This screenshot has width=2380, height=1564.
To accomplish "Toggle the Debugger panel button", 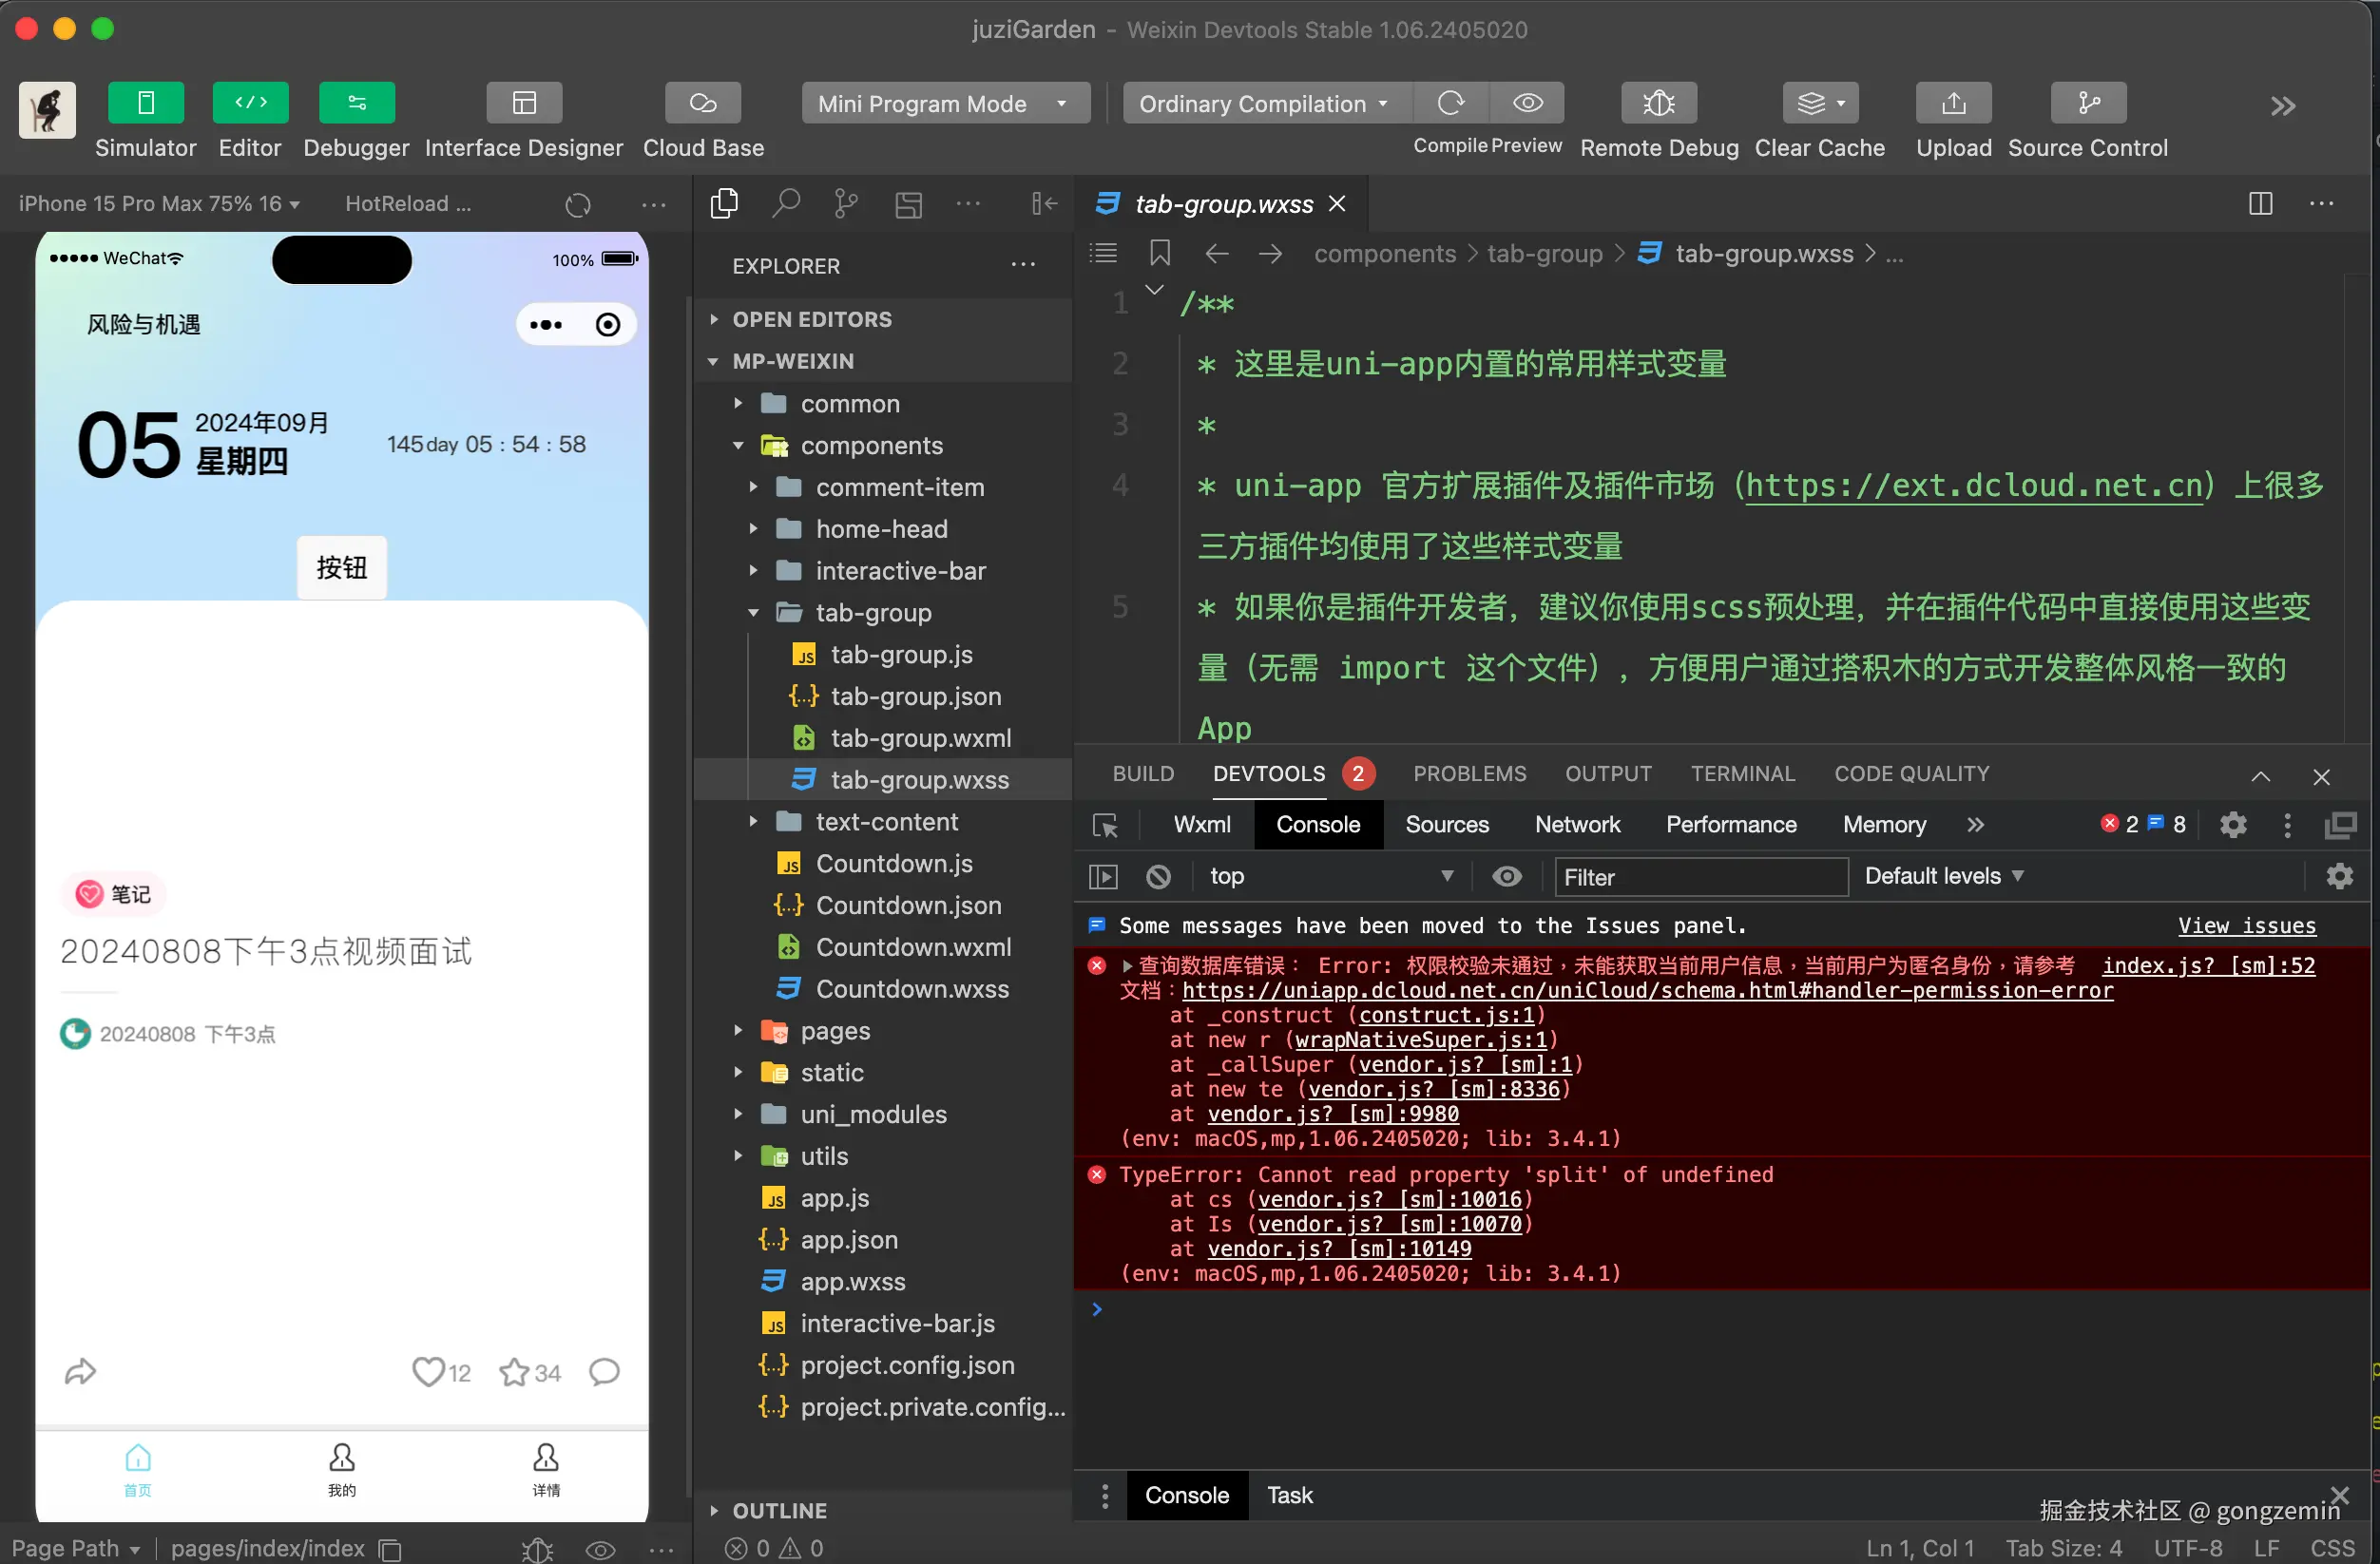I will tap(356, 103).
